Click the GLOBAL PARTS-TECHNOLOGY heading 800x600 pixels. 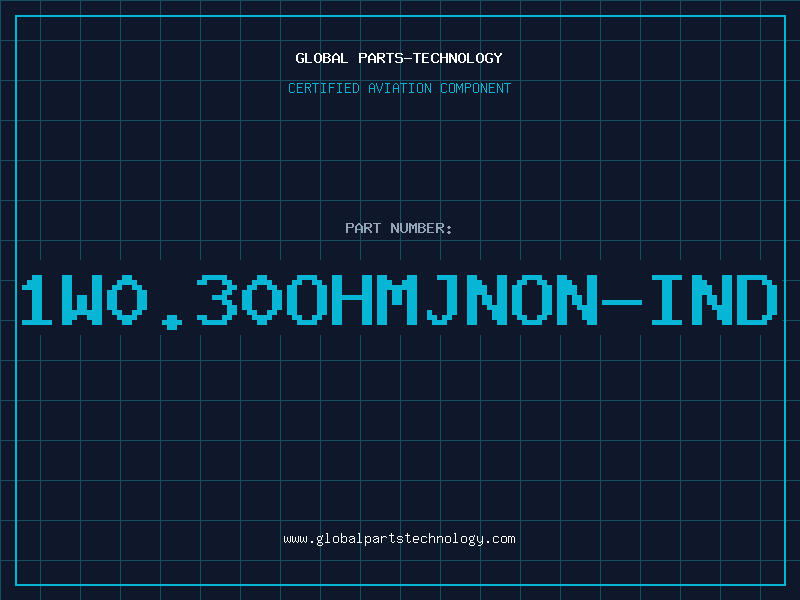399,58
